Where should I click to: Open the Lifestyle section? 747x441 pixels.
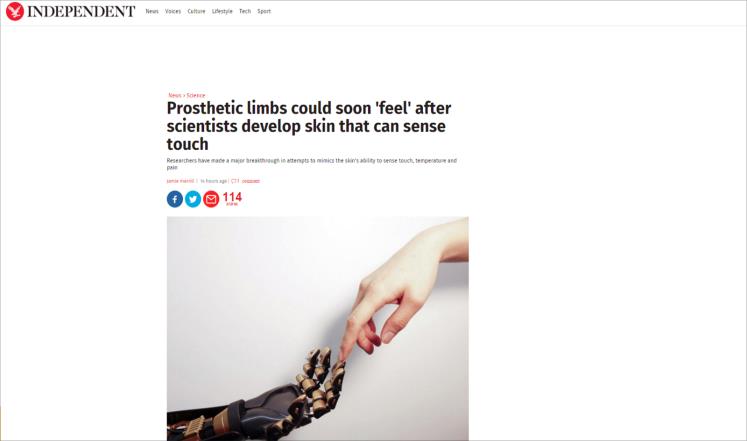coord(222,11)
